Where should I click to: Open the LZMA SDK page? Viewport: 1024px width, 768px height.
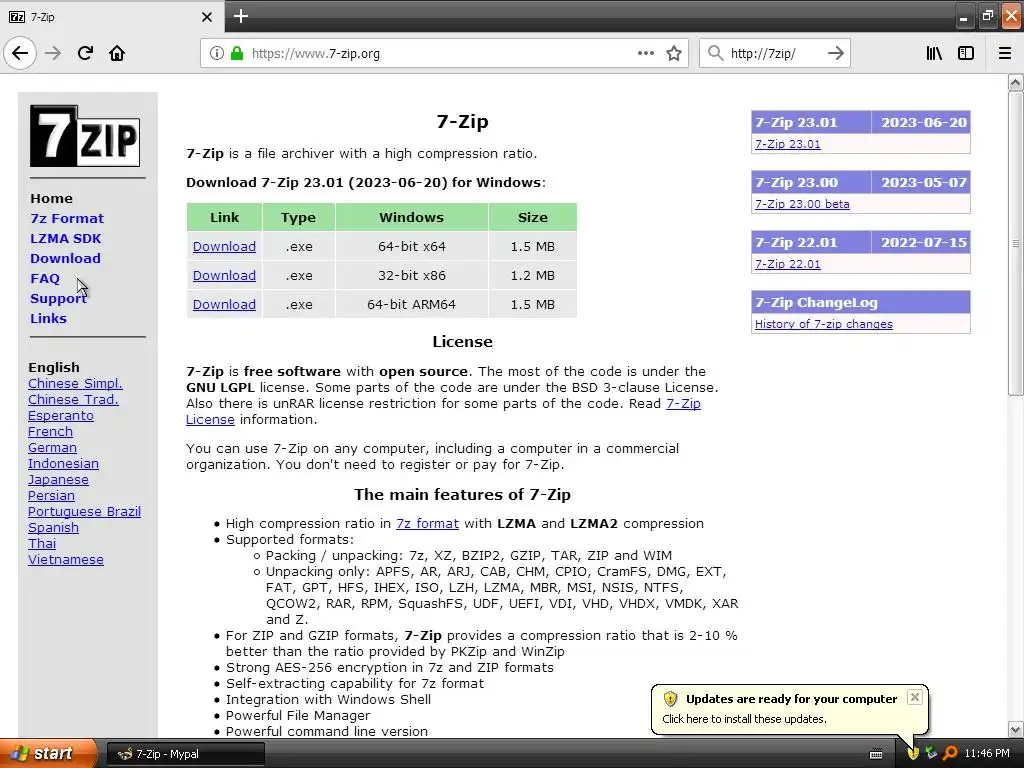tap(65, 238)
